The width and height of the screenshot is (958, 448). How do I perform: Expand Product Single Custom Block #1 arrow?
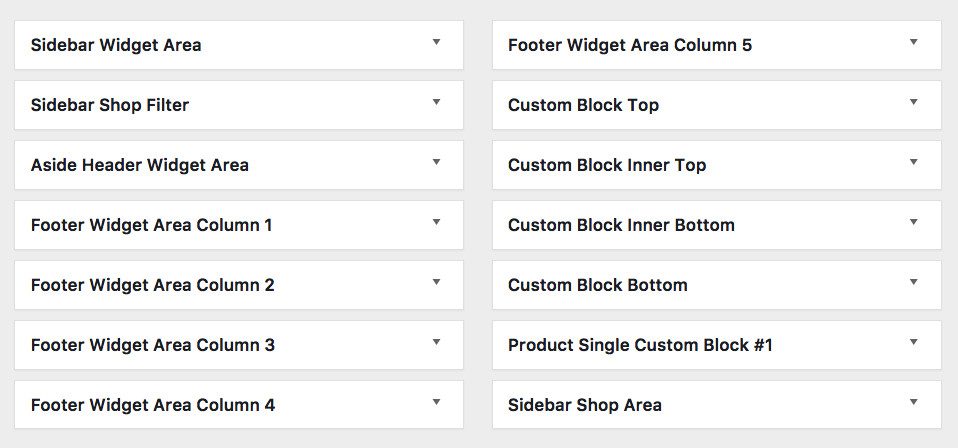pyautogui.click(x=913, y=343)
